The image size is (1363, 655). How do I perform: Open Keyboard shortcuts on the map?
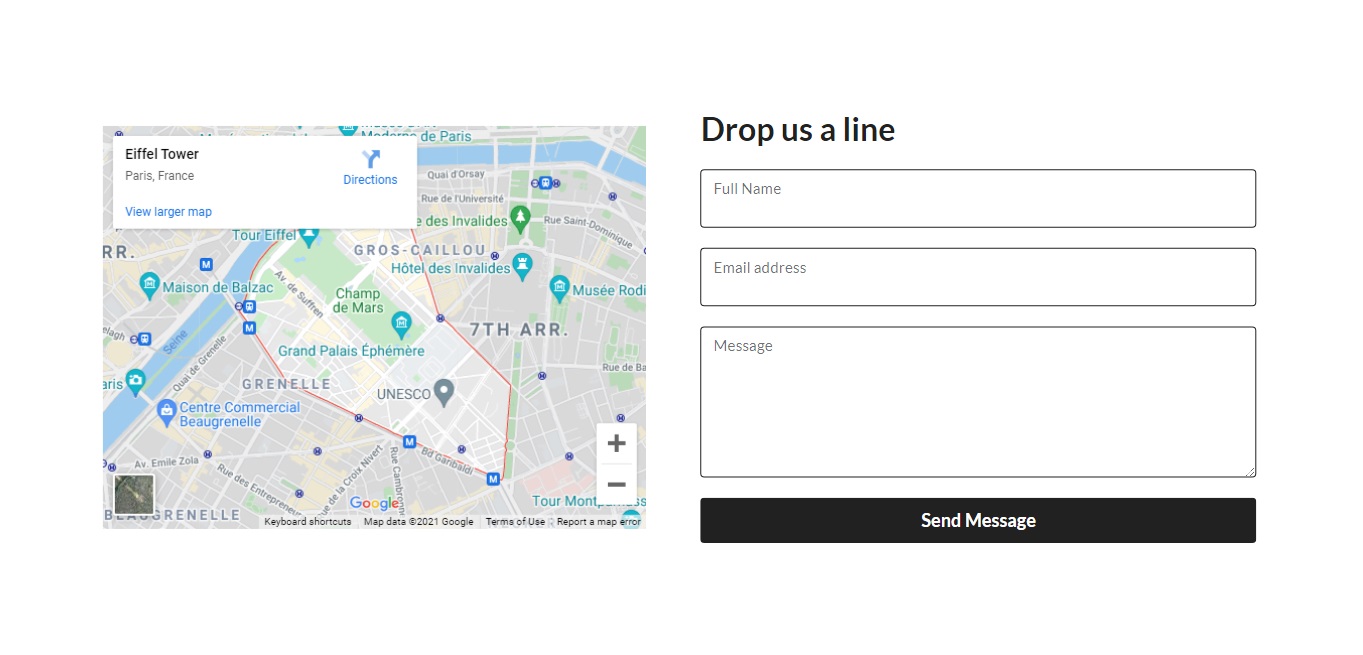[x=307, y=522]
